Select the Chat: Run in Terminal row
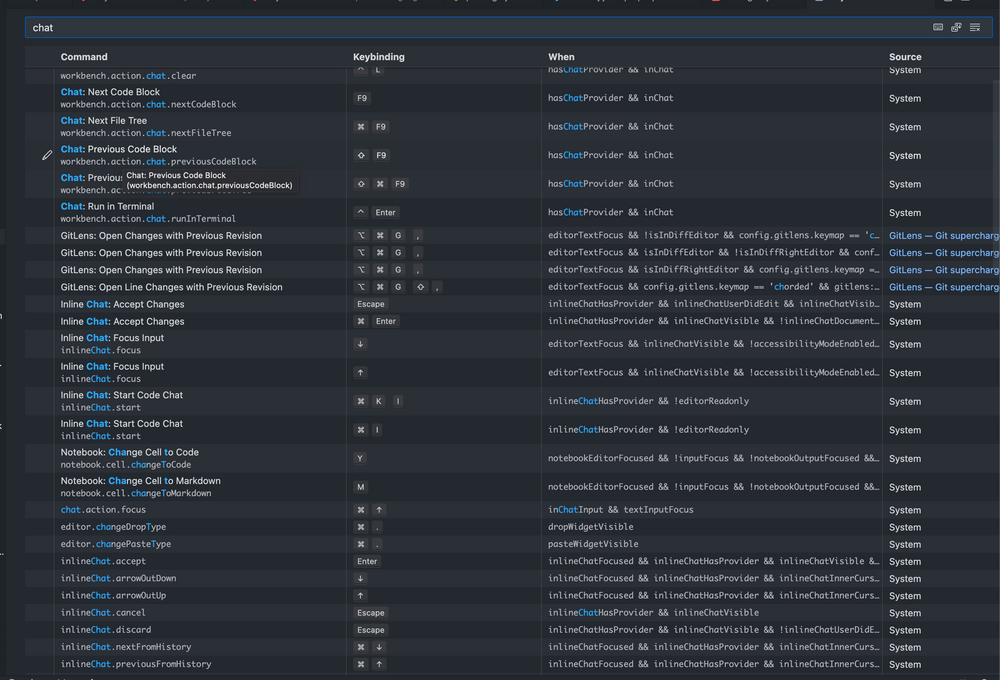 [x=200, y=212]
